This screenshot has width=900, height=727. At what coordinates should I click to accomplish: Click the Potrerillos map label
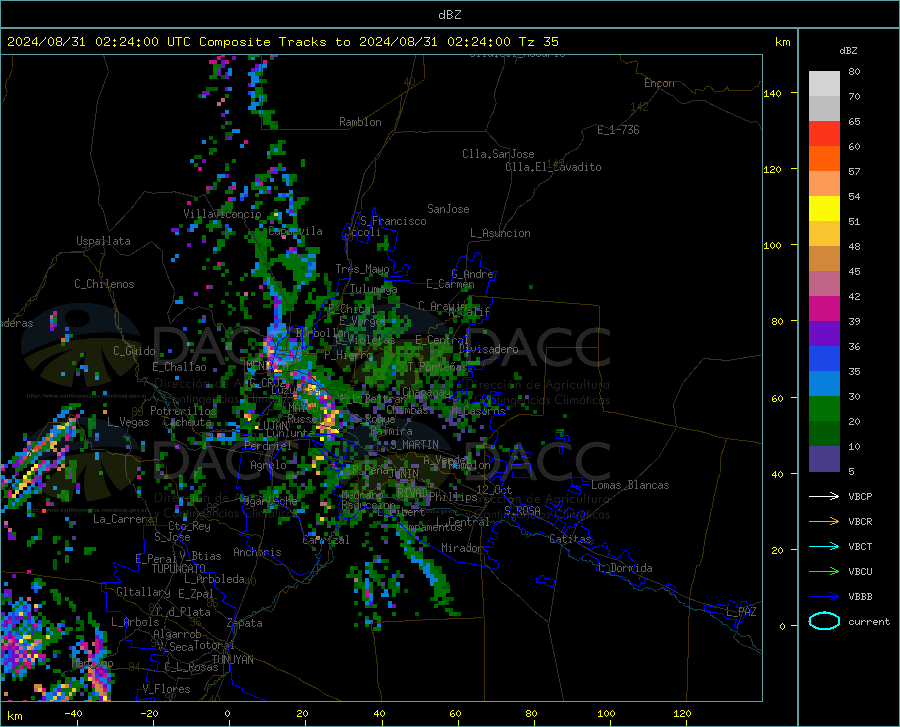click(183, 411)
